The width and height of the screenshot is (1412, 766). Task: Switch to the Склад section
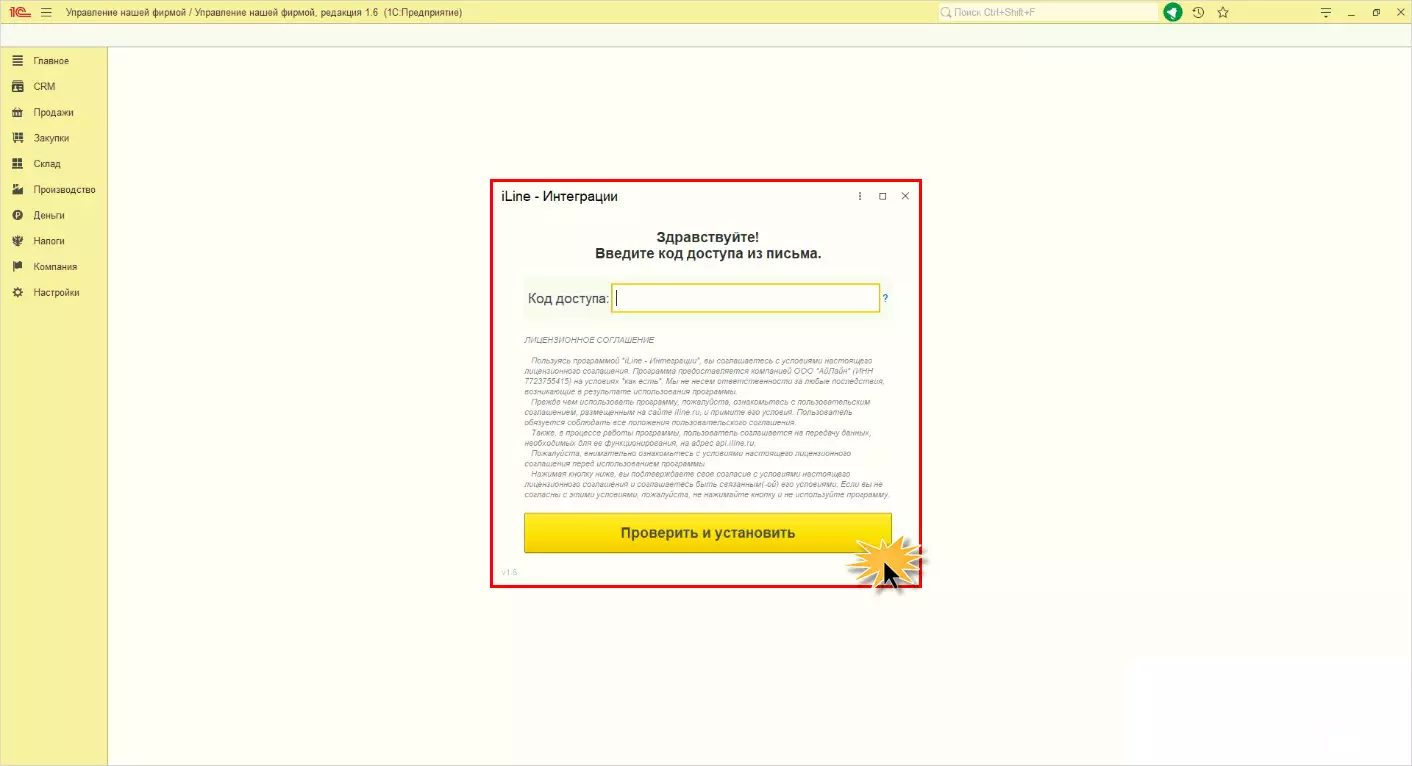coord(47,164)
